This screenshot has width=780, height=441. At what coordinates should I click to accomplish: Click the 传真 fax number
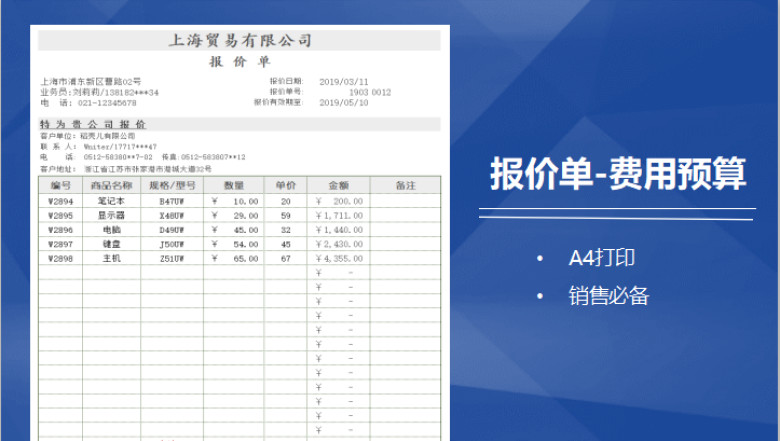point(203,157)
